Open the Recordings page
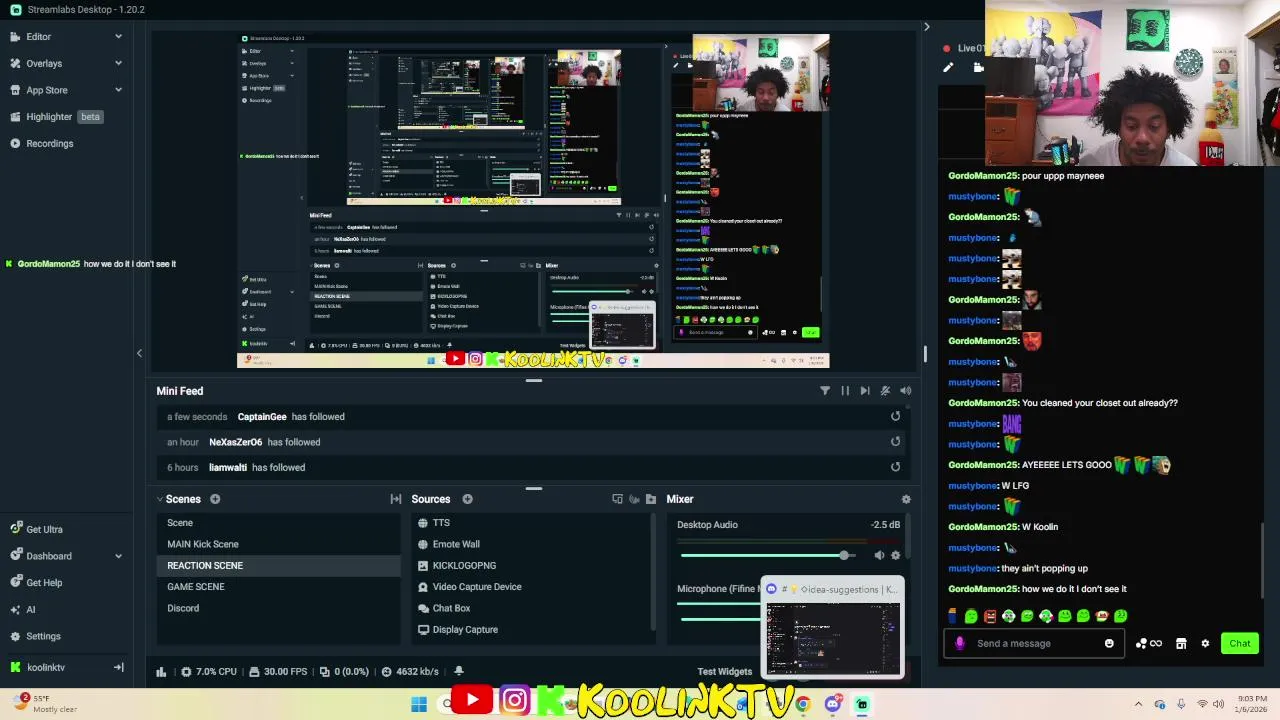 click(49, 144)
